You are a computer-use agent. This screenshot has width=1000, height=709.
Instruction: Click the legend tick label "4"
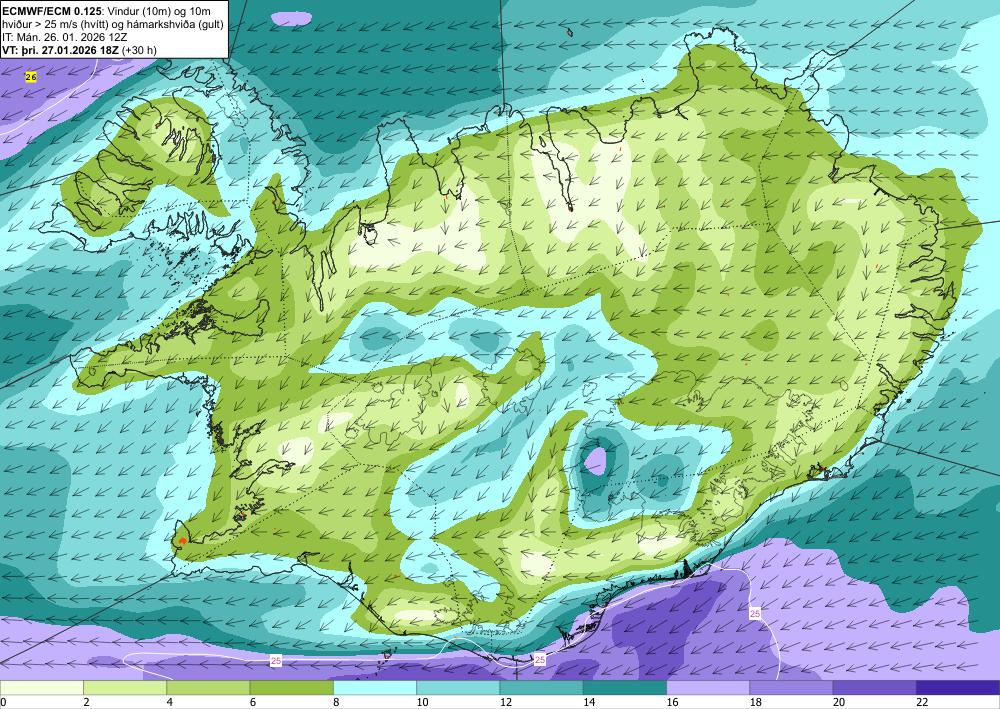tap(170, 703)
